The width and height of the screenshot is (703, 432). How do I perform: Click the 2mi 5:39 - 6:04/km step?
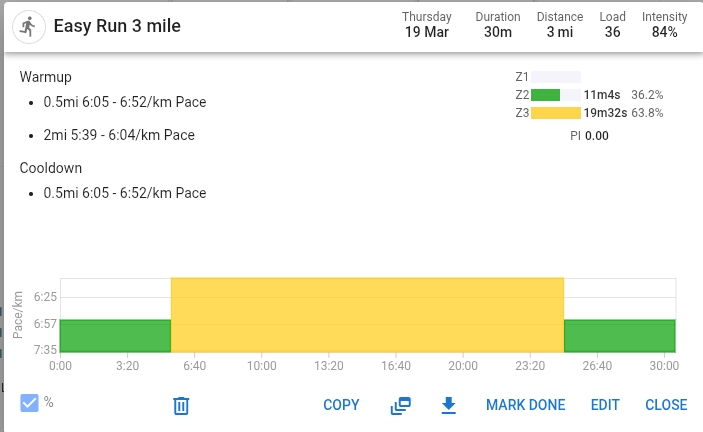[x=119, y=135]
